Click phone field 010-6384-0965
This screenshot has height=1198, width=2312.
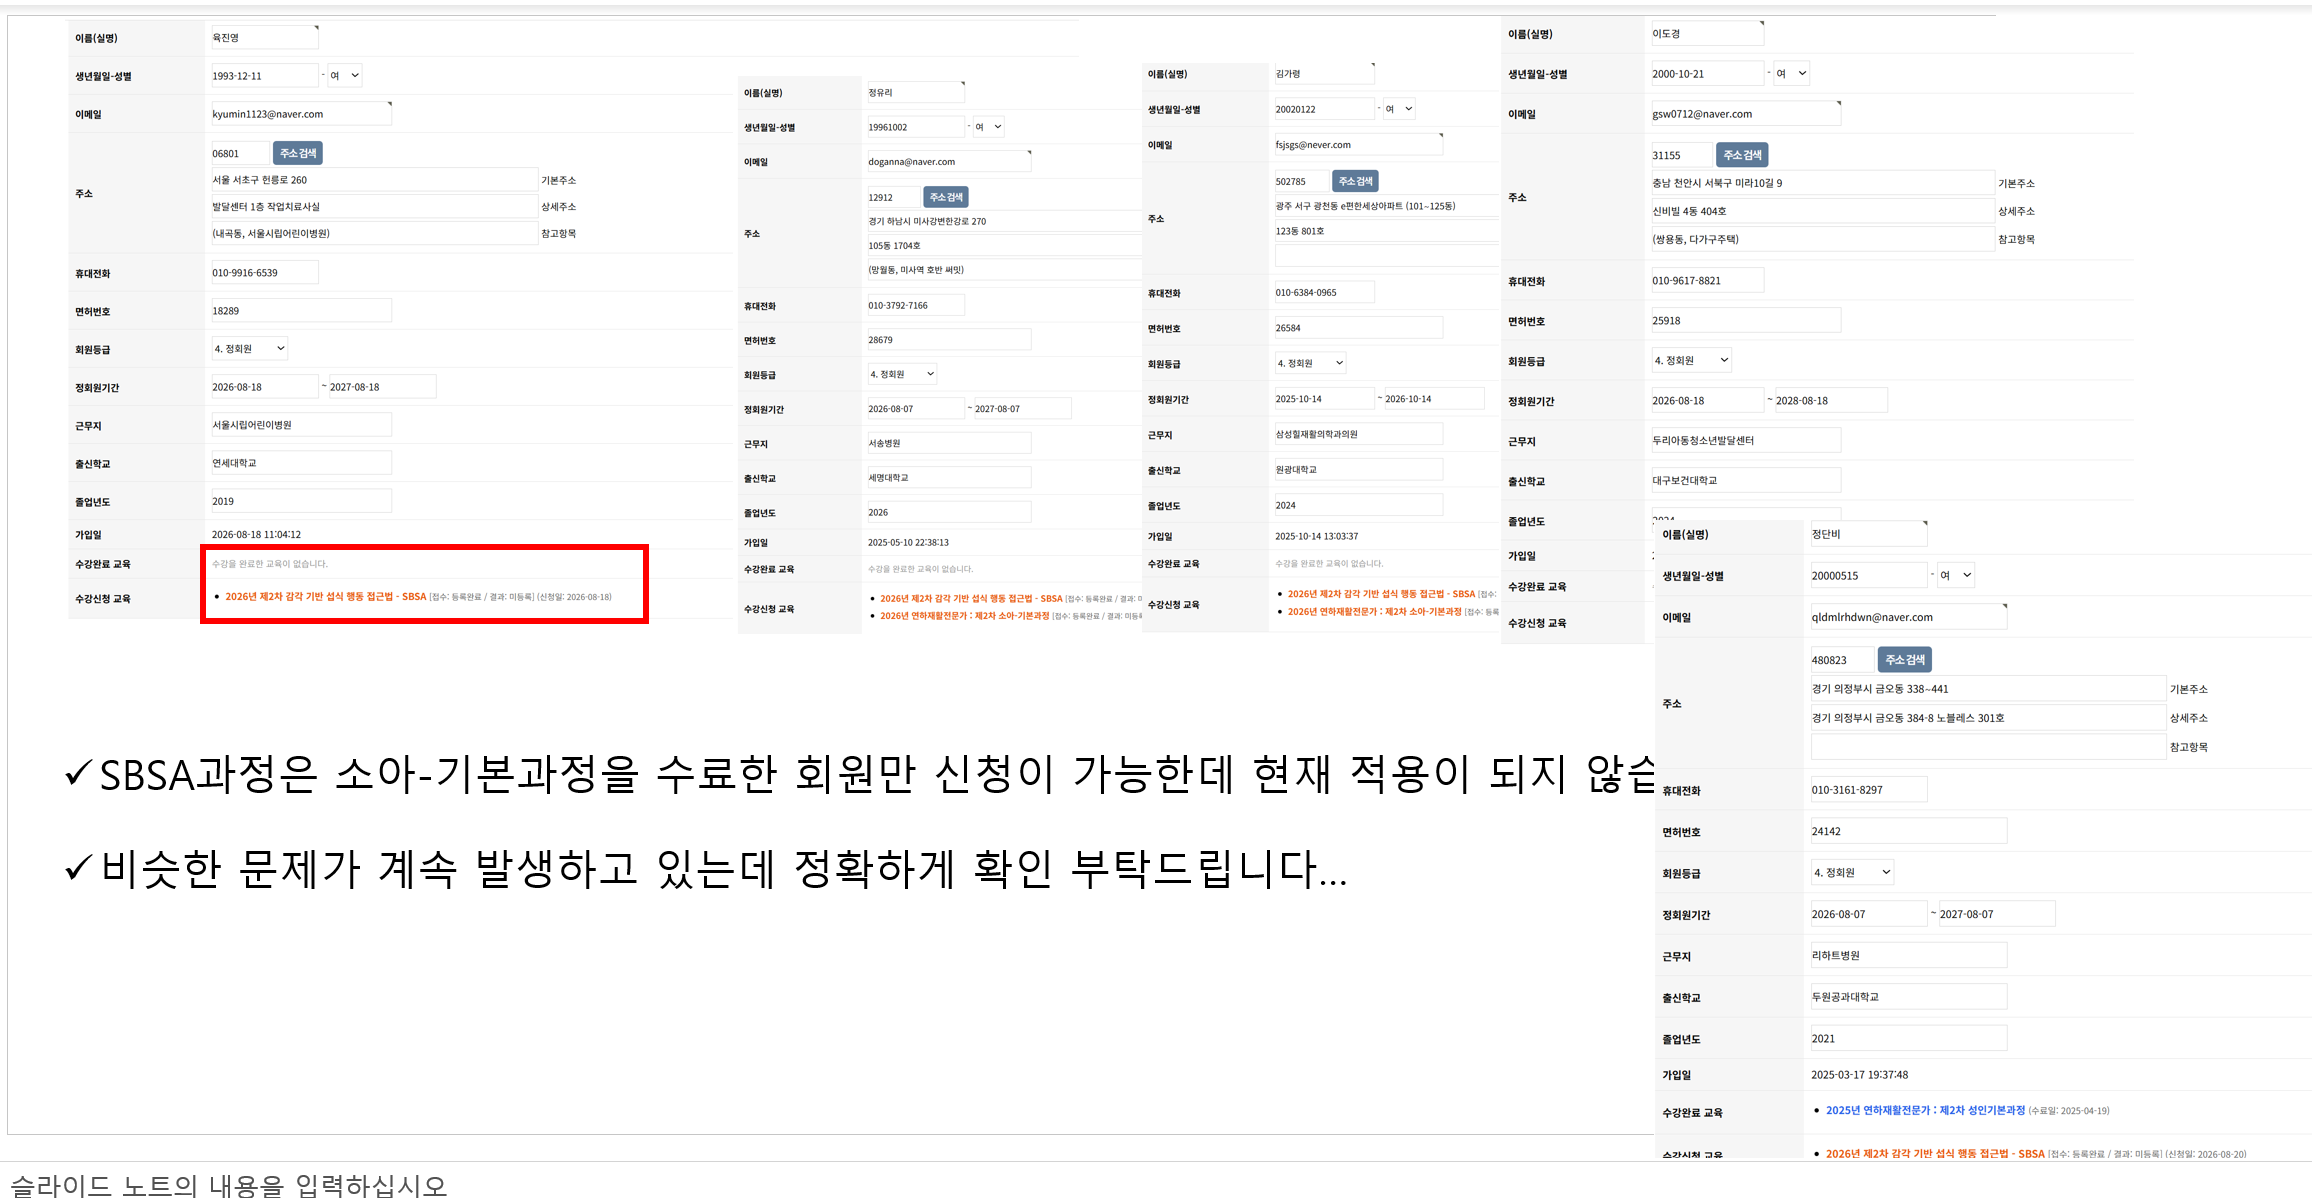pyautogui.click(x=1324, y=292)
